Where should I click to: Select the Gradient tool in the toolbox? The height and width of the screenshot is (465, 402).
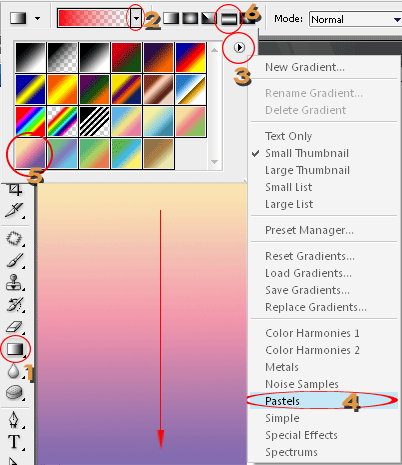click(x=15, y=349)
